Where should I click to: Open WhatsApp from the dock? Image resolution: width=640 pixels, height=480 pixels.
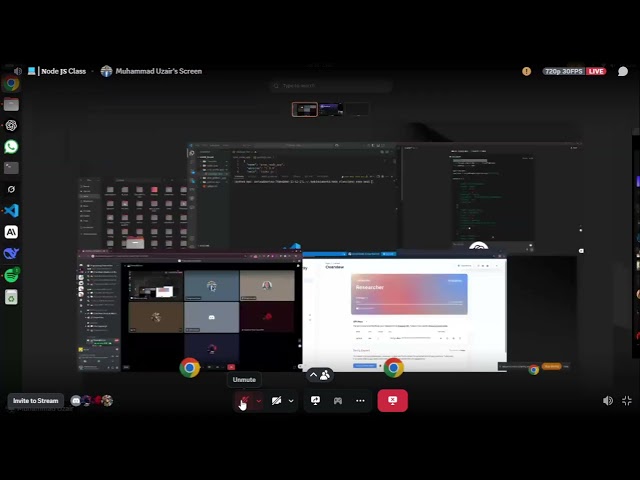coord(11,147)
